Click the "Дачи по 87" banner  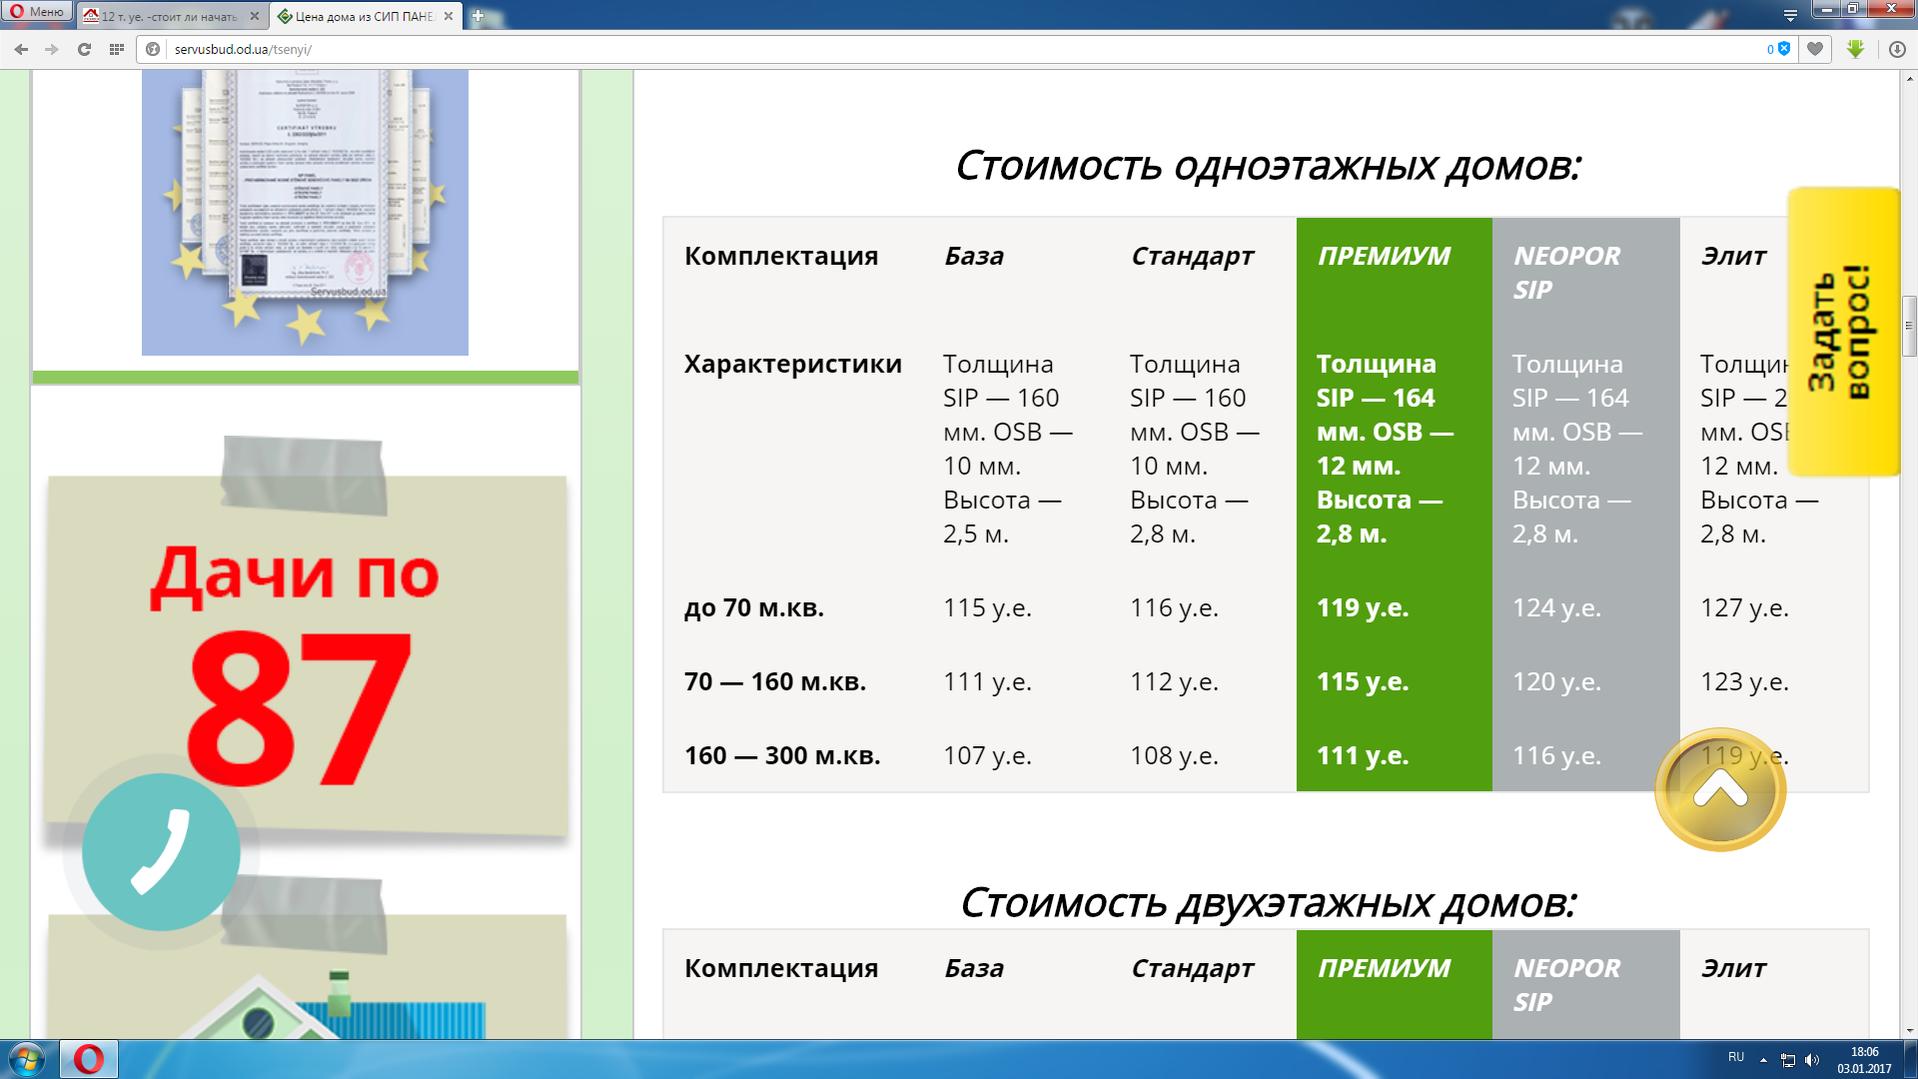click(x=307, y=655)
